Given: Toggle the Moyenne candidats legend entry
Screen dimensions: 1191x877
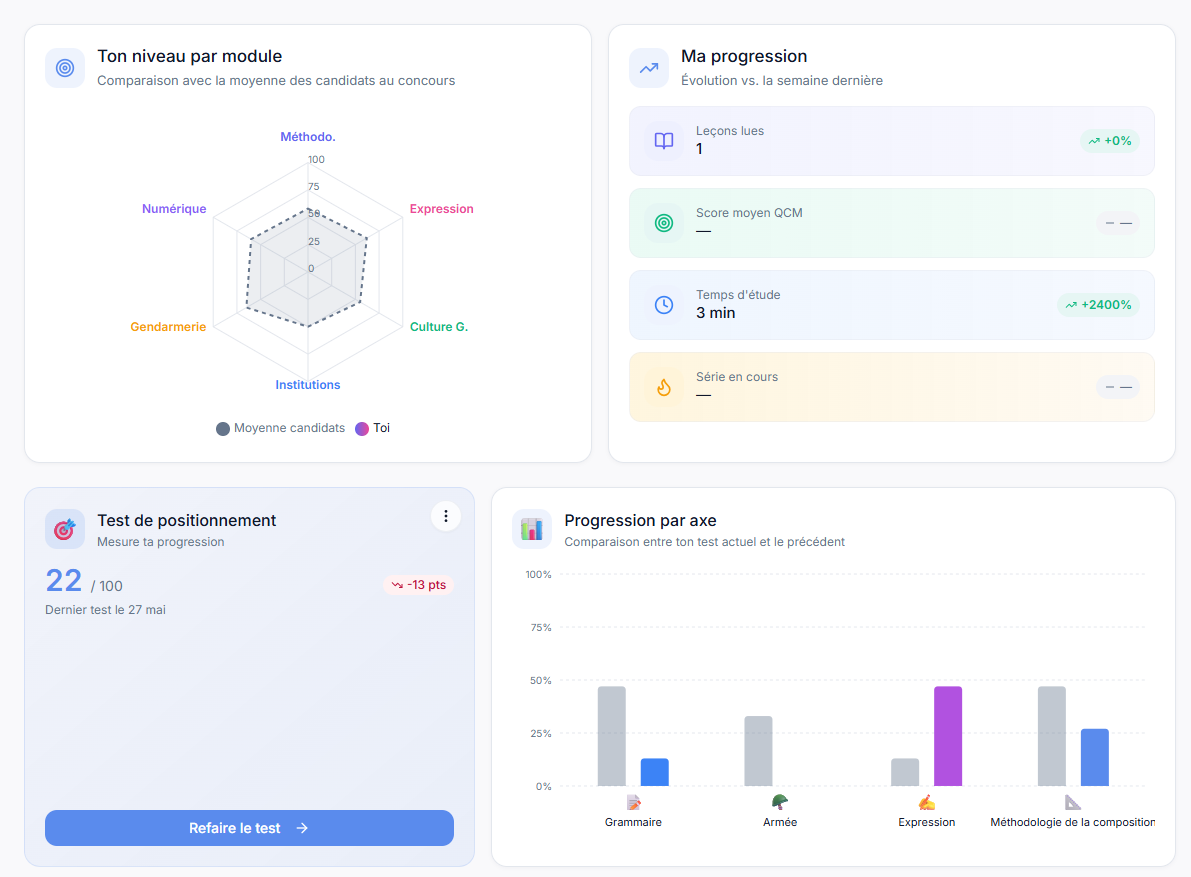Looking at the screenshot, I should [280, 428].
